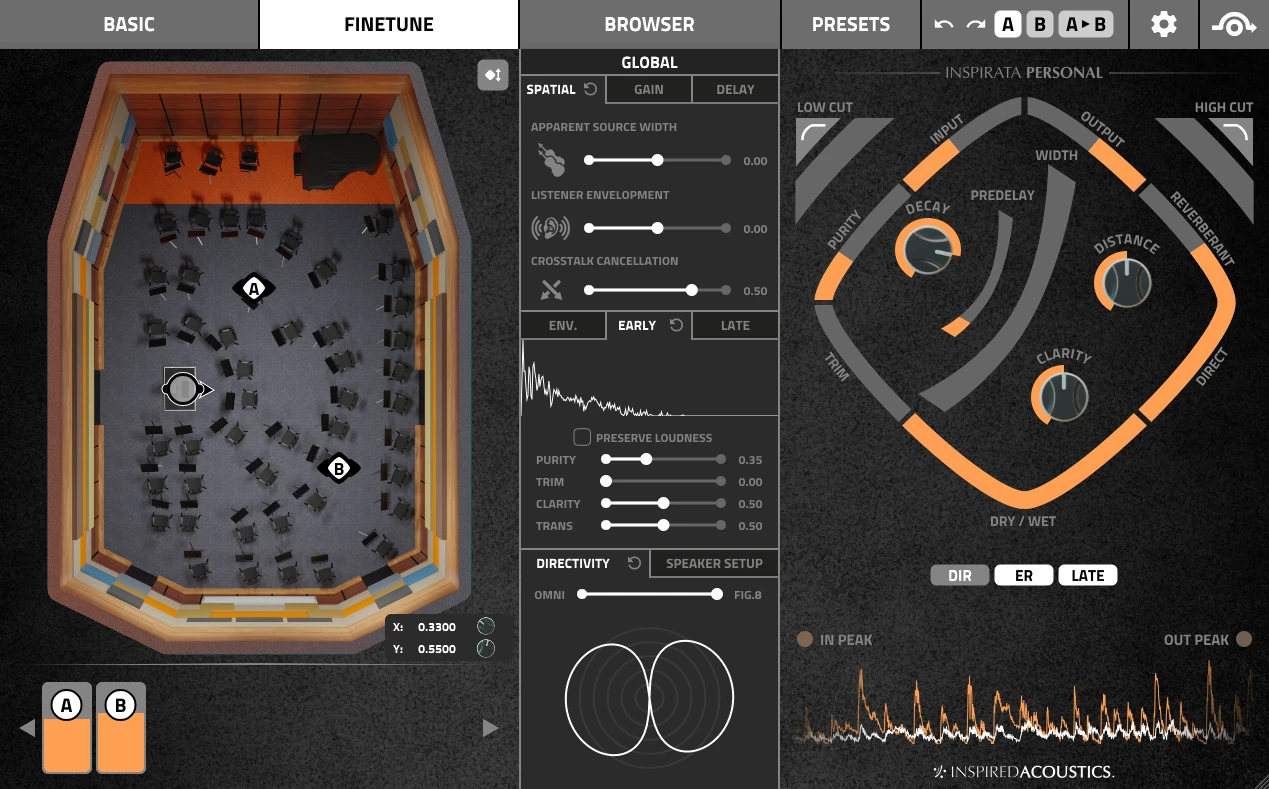This screenshot has width=1269, height=789.
Task: Copy settings with the A▸B button
Action: click(1086, 25)
